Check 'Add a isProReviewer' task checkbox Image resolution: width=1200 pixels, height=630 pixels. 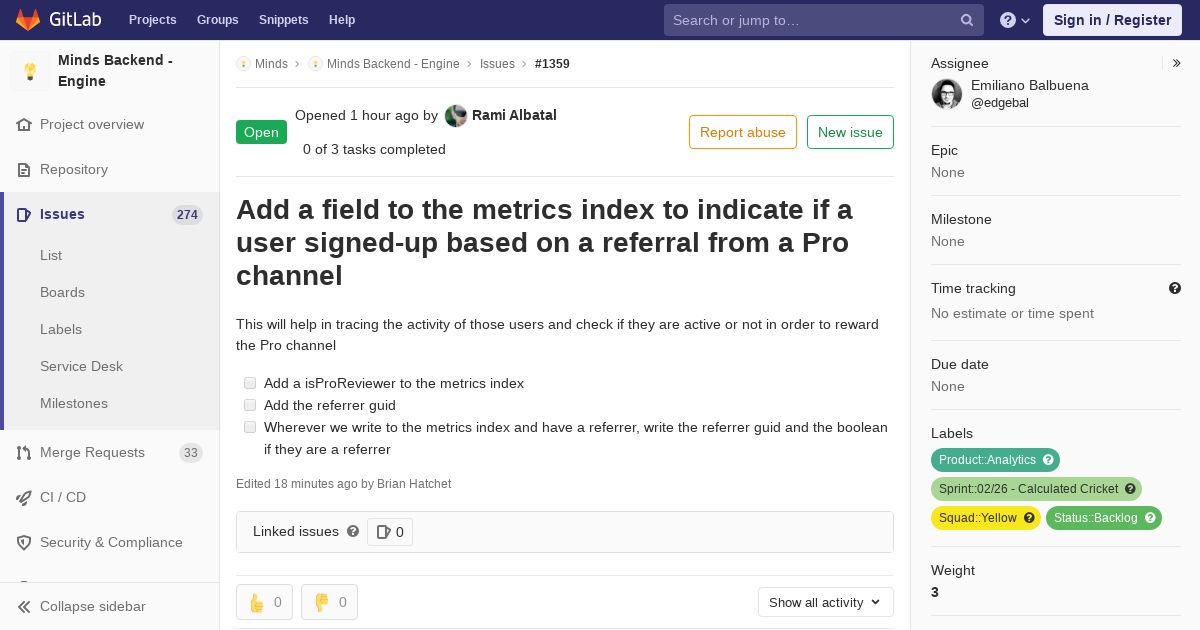click(x=250, y=383)
